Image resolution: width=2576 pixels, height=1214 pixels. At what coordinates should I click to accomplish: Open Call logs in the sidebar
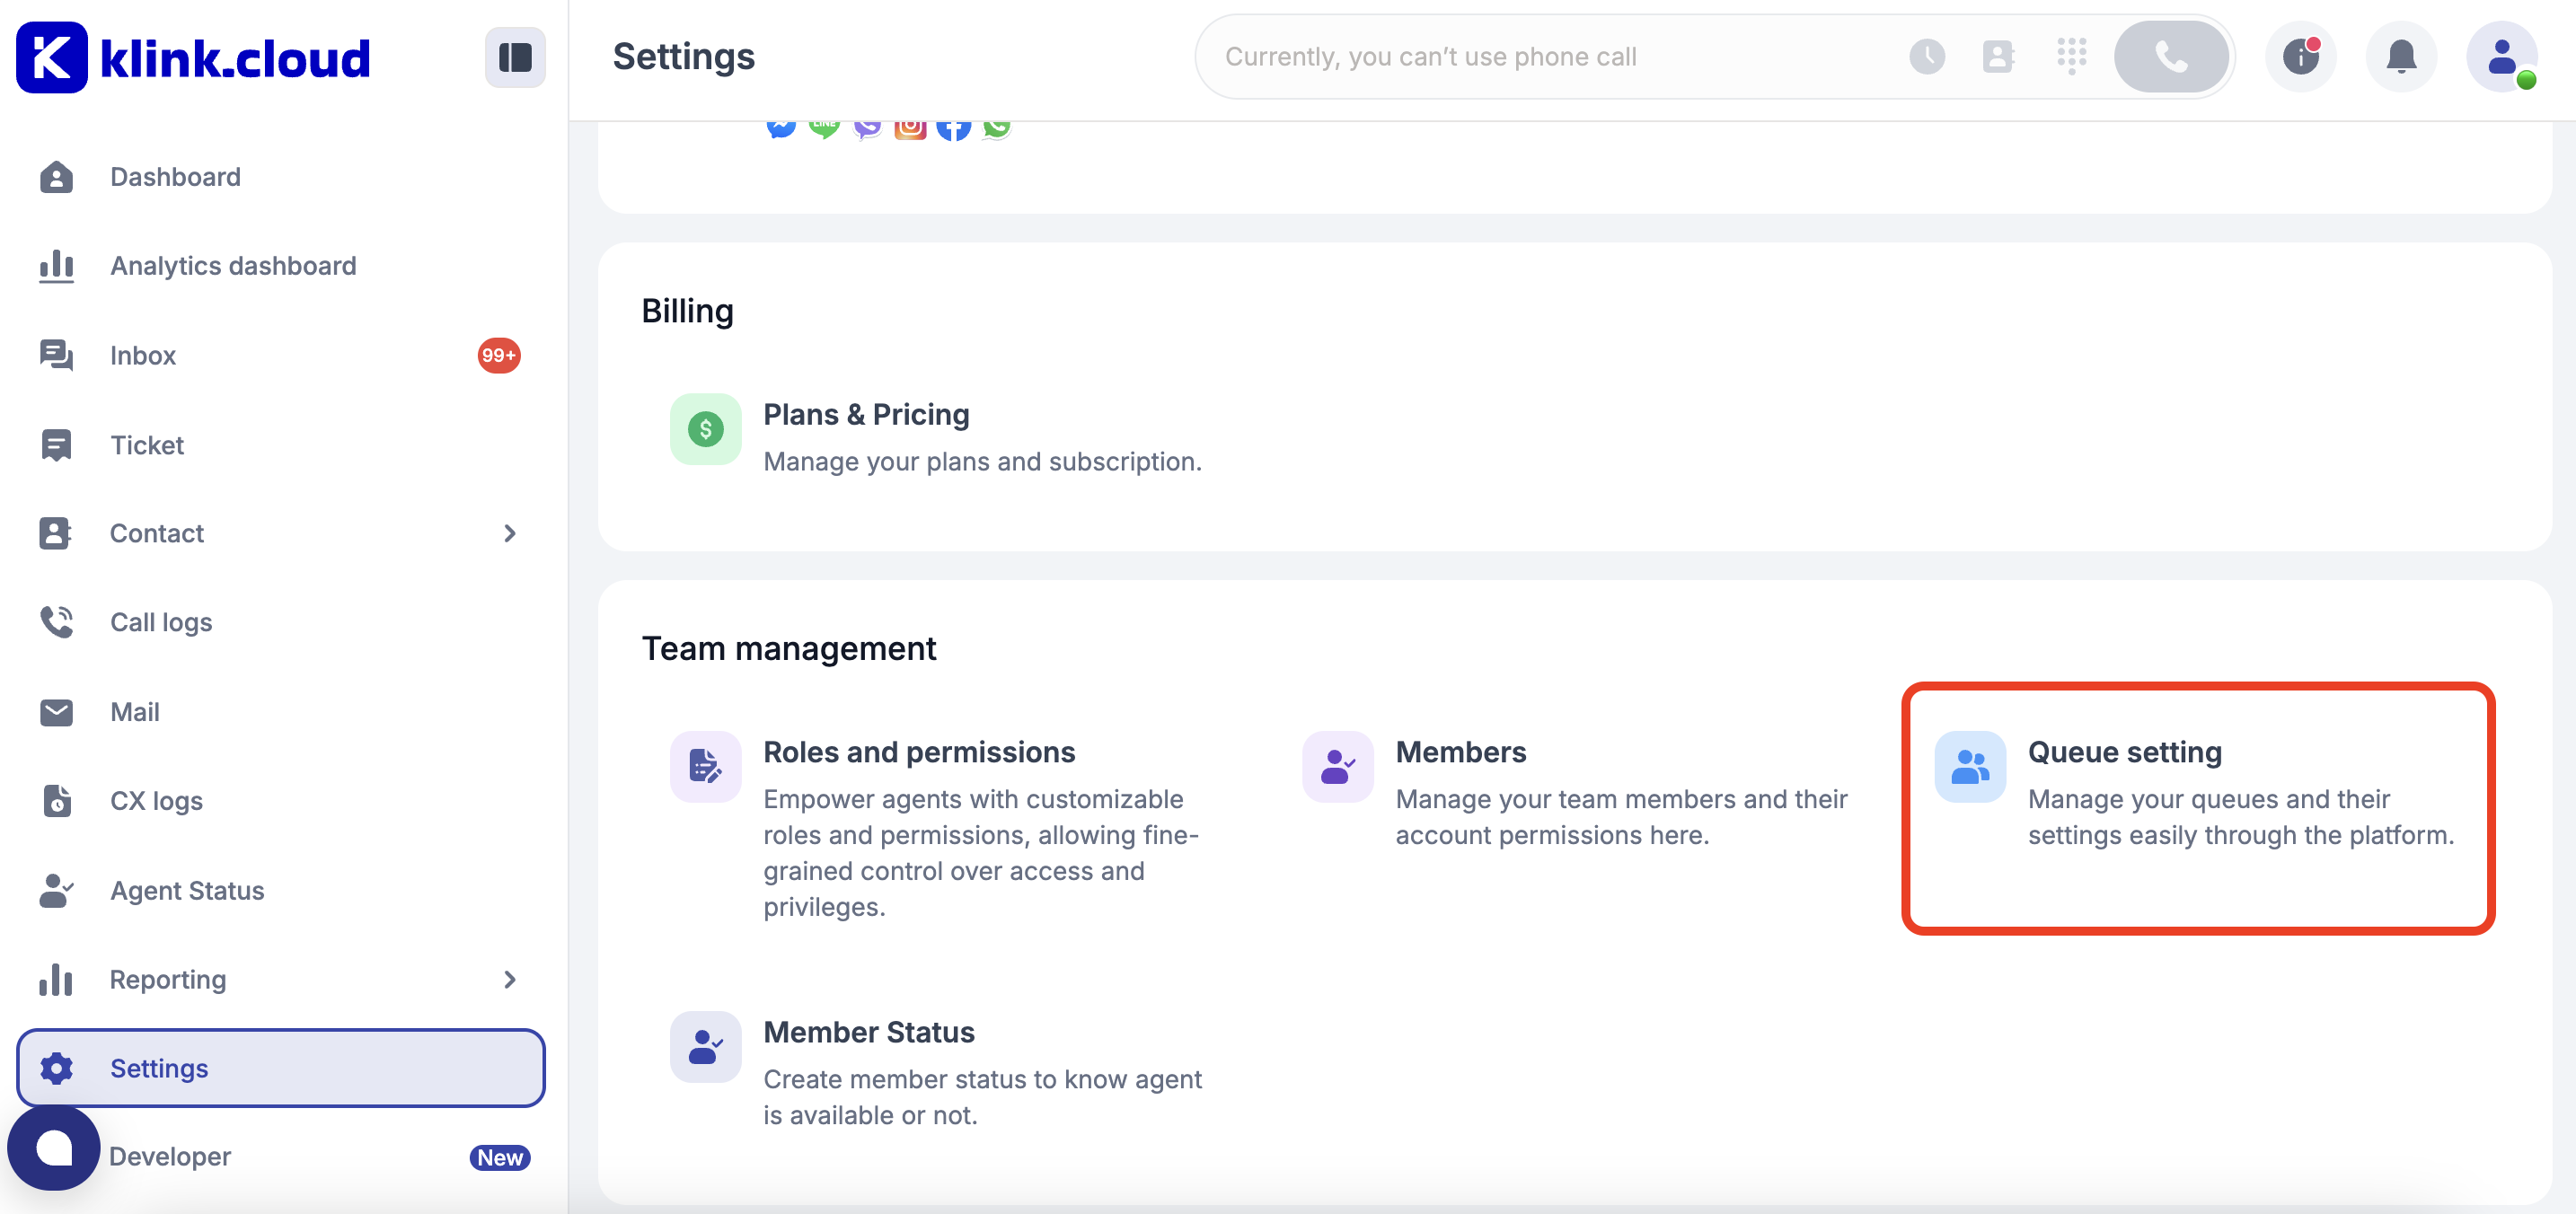click(x=161, y=622)
